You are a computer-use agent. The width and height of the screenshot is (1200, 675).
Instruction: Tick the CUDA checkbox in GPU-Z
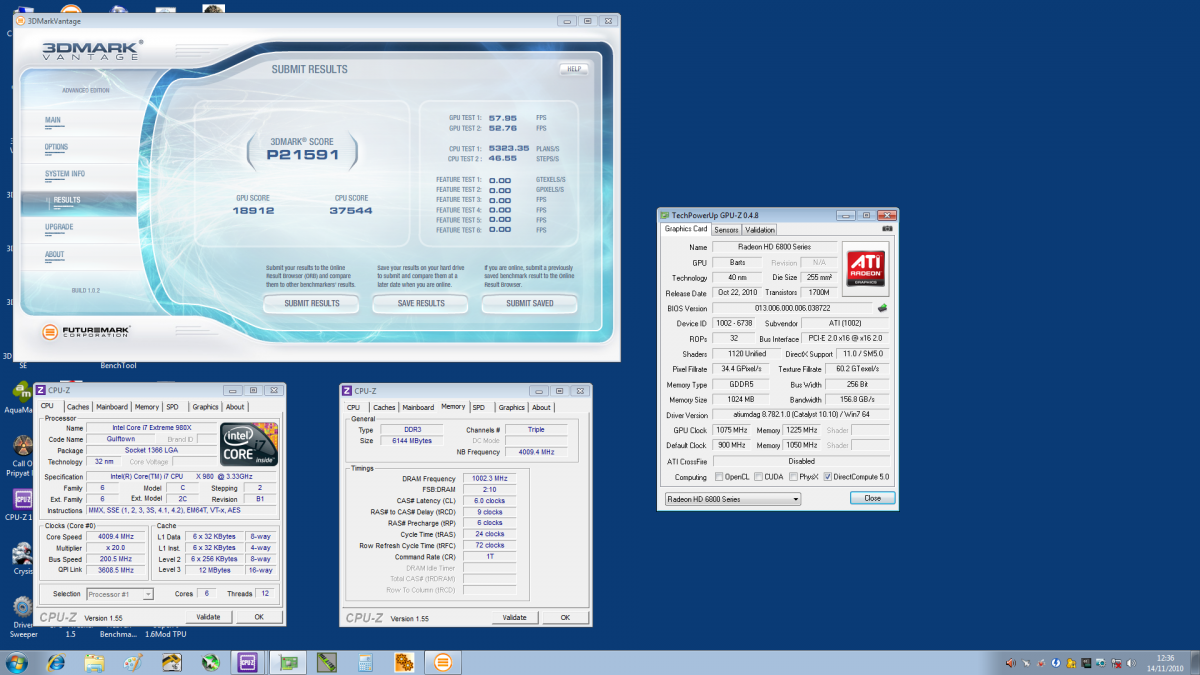[x=758, y=477]
